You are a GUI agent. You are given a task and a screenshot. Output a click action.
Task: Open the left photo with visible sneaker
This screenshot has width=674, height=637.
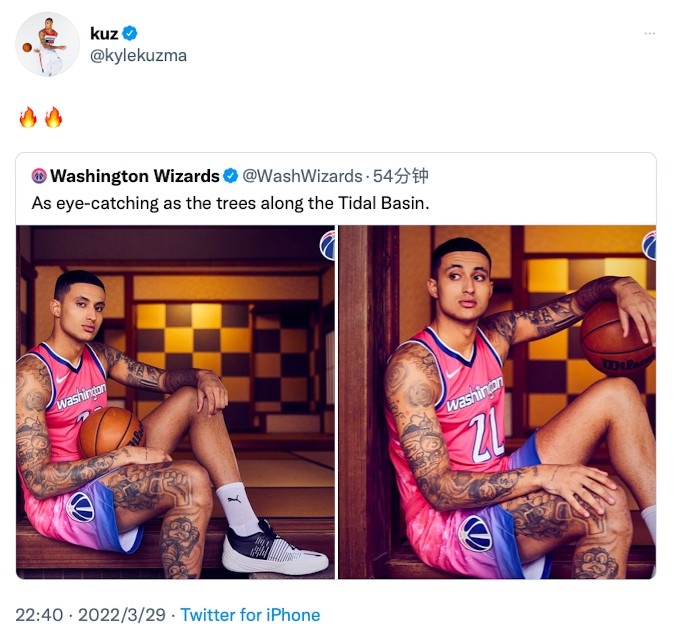point(175,402)
